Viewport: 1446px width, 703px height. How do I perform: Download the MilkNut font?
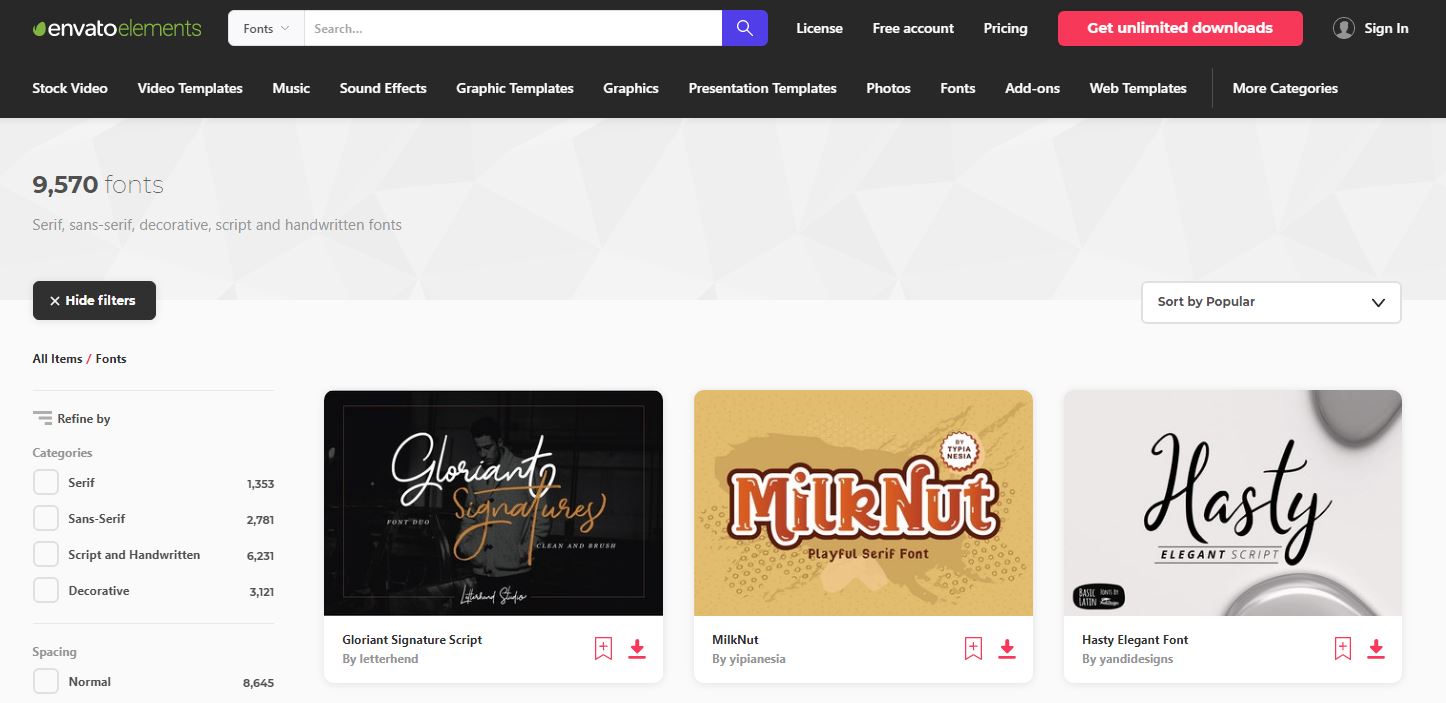tap(1007, 649)
